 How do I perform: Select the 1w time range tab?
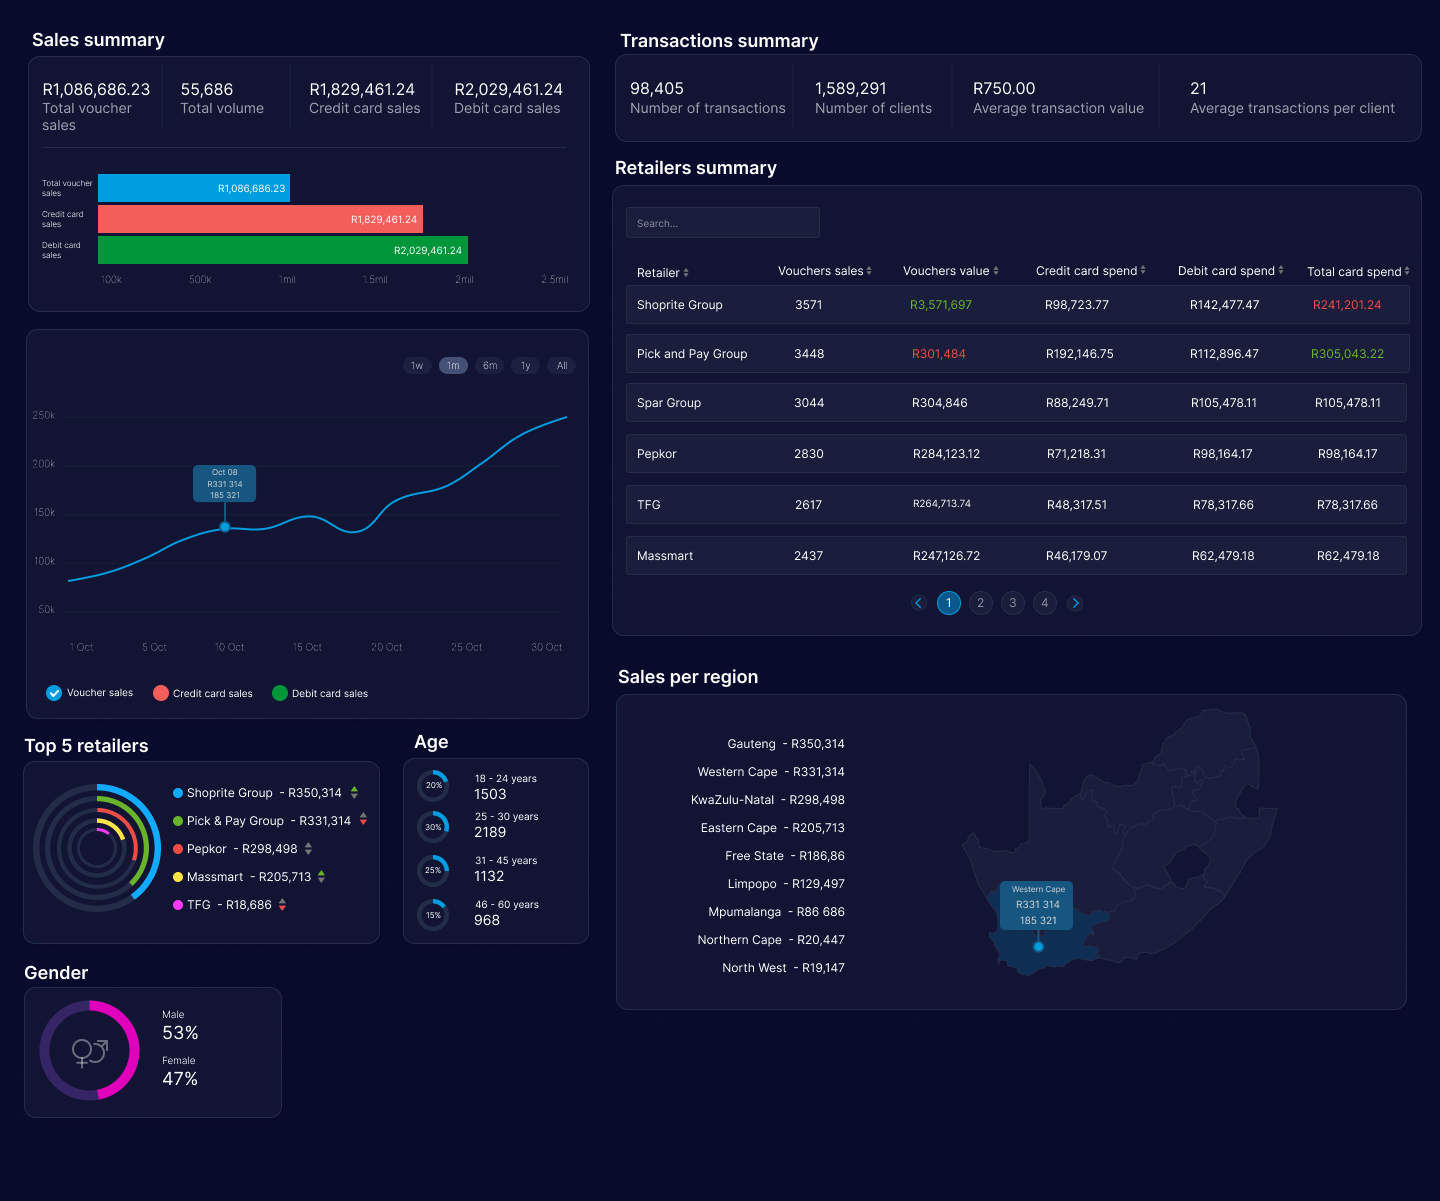point(417,366)
